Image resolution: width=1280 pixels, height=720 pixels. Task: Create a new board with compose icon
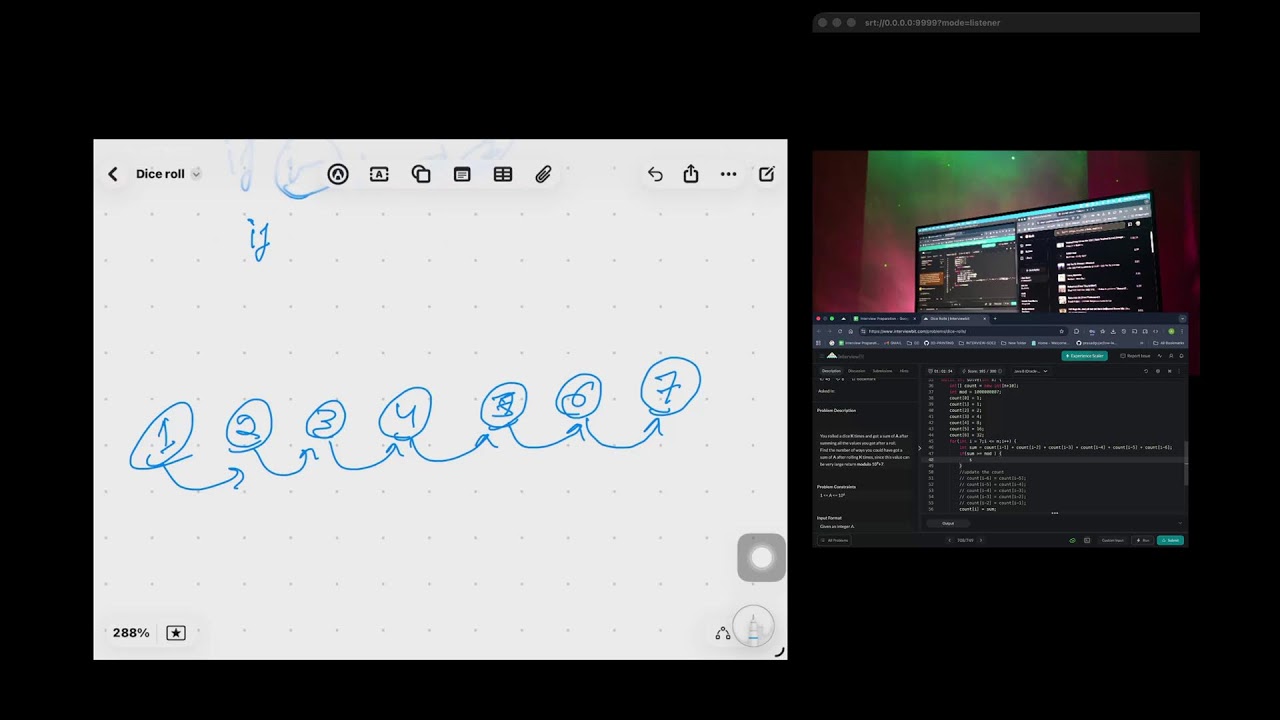(766, 174)
